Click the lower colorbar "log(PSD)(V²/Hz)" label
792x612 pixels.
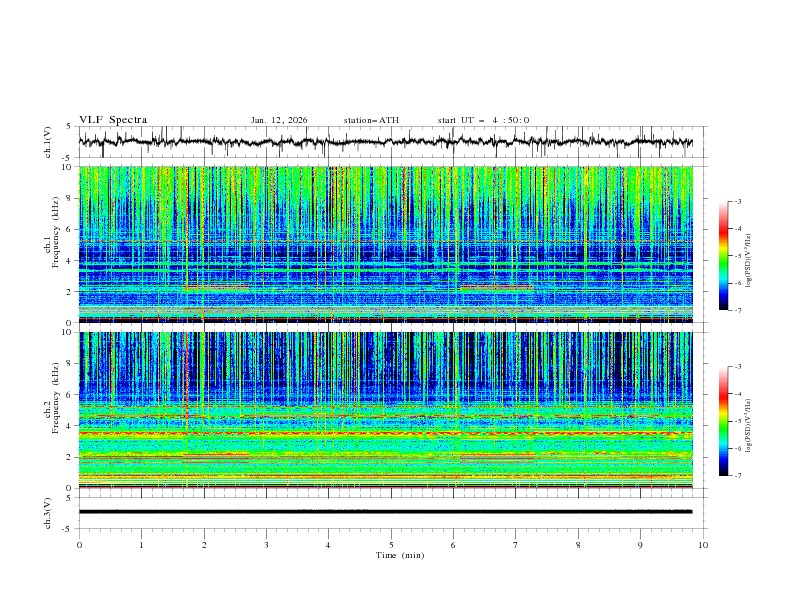click(x=749, y=426)
